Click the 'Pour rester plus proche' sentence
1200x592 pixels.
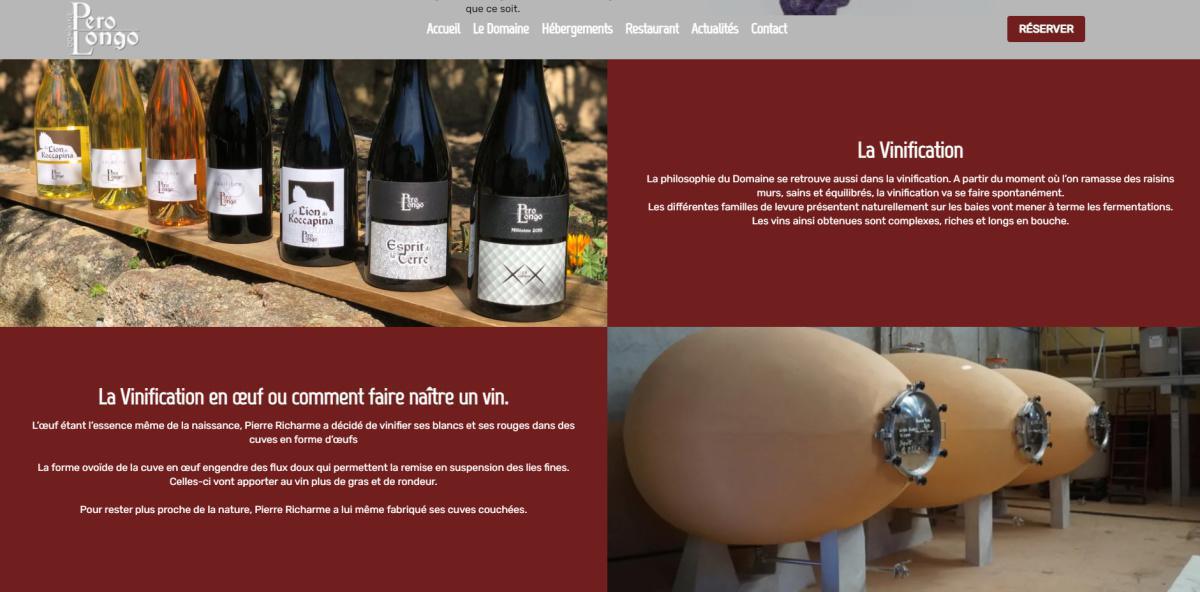pos(303,509)
